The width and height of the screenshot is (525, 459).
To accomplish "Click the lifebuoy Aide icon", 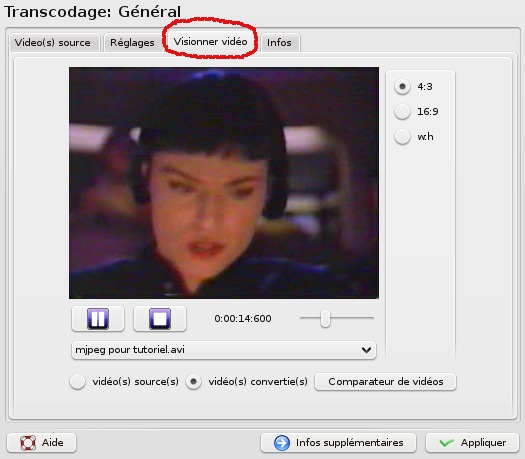I will point(28,443).
